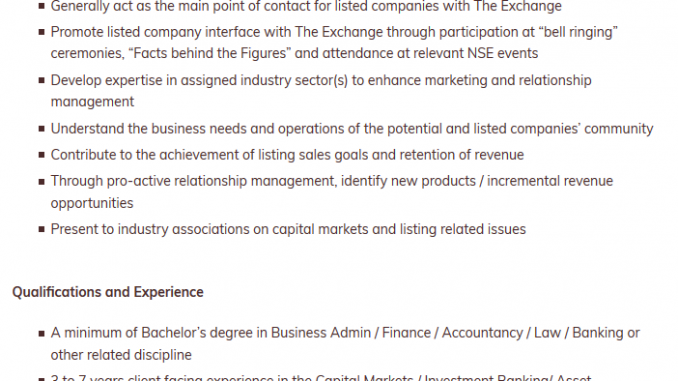Click the word 'management' below Develop expertise
Image resolution: width=678 pixels, height=381 pixels.
click(92, 102)
